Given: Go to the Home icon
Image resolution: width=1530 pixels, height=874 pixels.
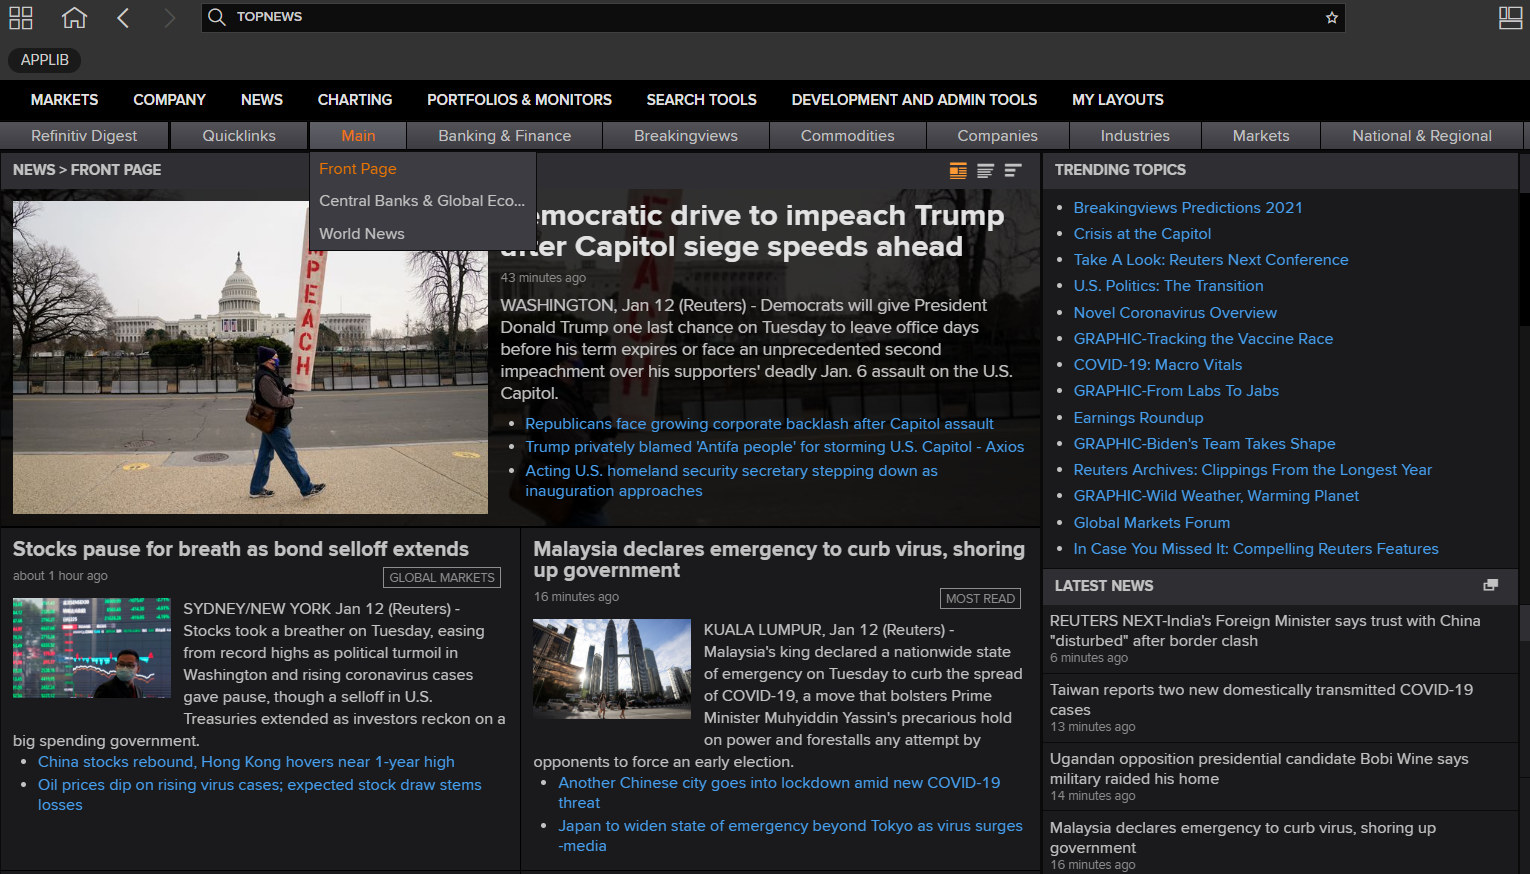Looking at the screenshot, I should click(x=74, y=17).
